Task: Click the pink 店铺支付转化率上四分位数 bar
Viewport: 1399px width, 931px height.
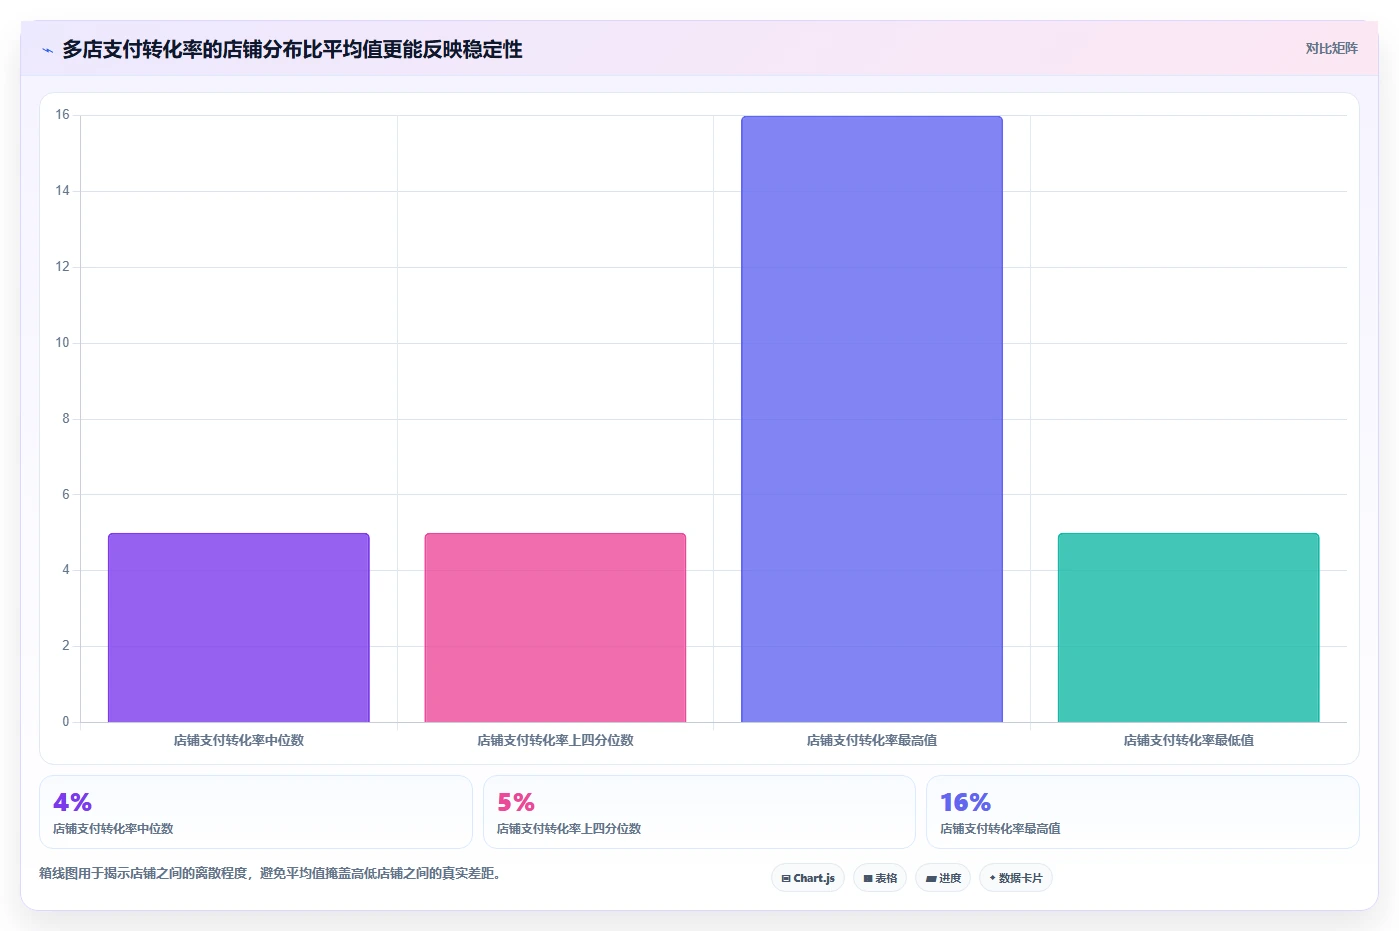Action: pyautogui.click(x=555, y=627)
